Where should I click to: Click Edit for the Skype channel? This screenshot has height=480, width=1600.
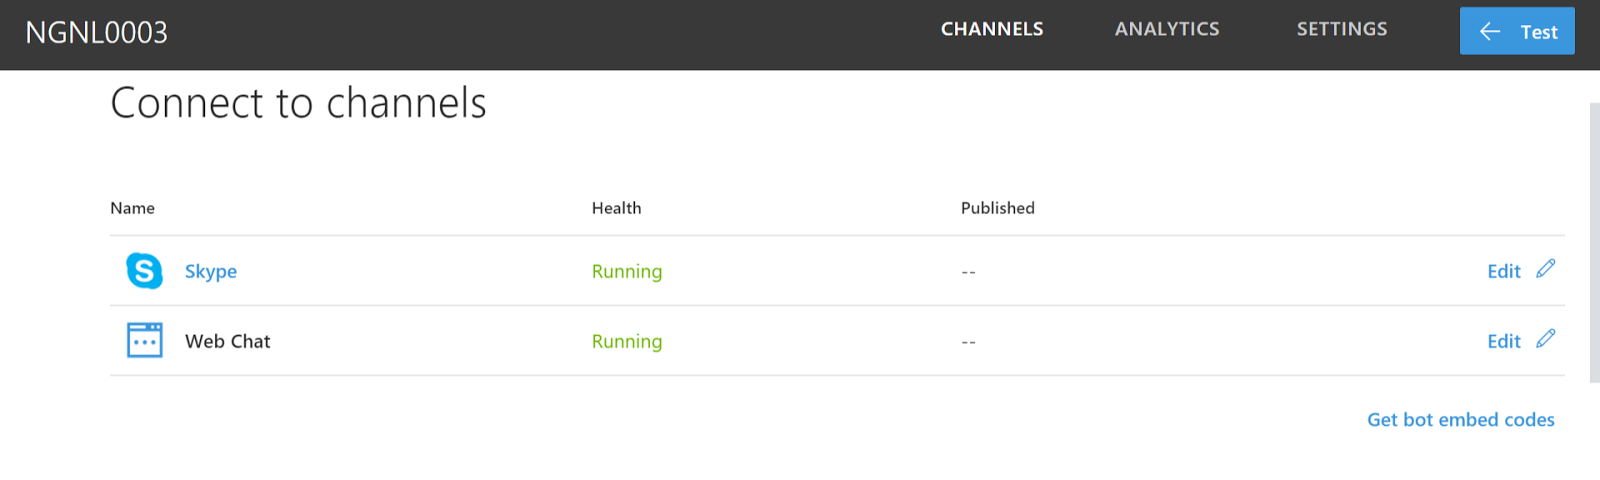tap(1503, 272)
